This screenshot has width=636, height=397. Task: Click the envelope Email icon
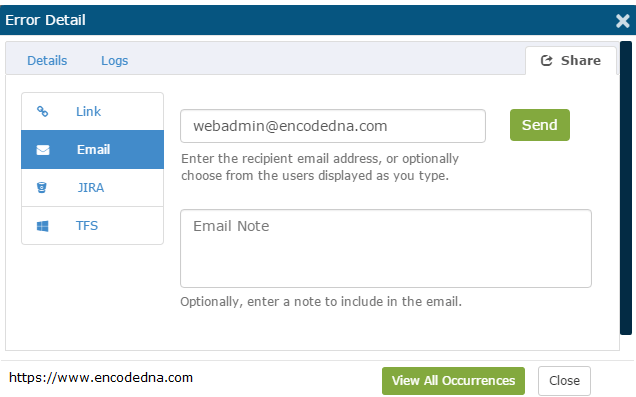click(x=43, y=150)
